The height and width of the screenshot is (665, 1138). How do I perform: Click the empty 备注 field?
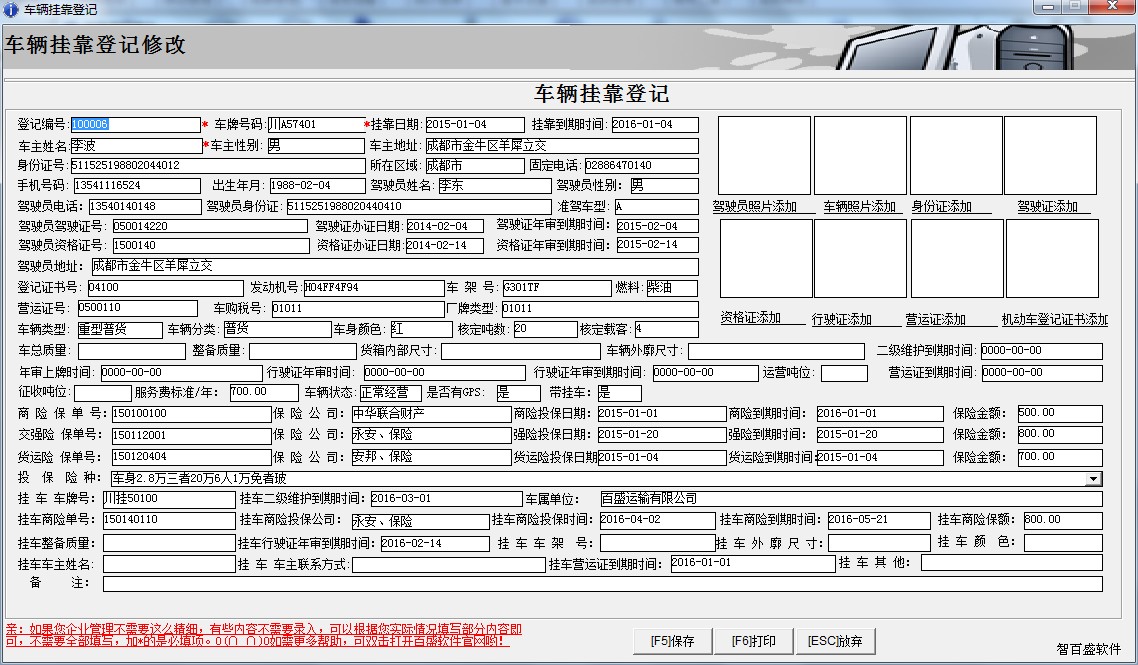(602, 584)
